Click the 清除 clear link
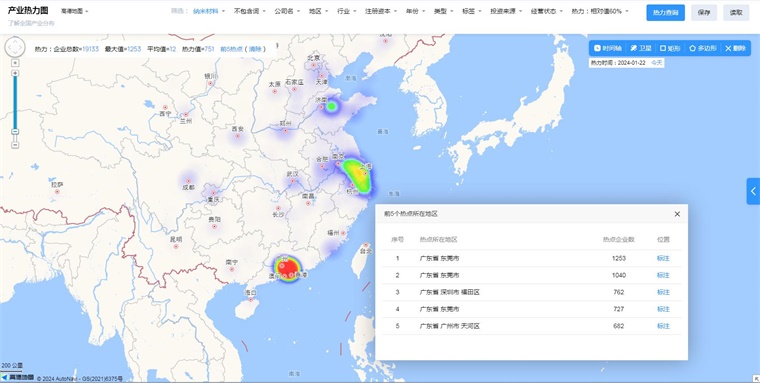Screen dimensions: 760x383 click(255, 49)
